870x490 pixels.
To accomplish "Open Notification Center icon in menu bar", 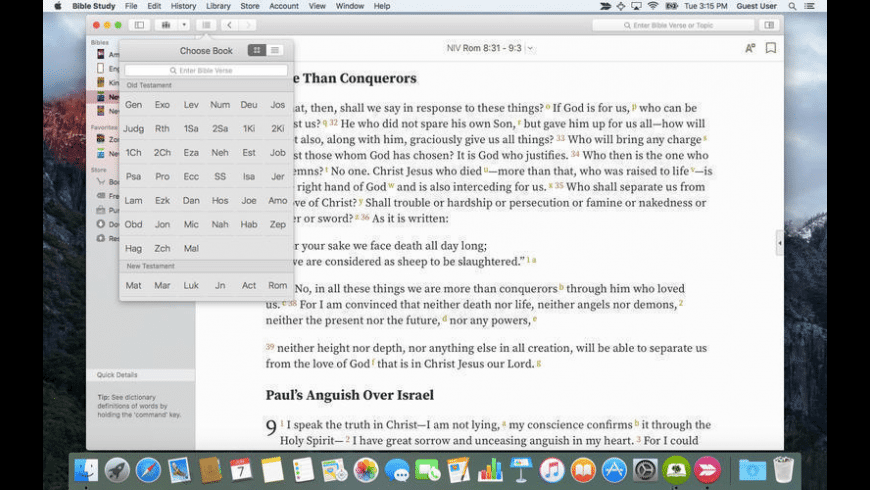I will coord(810,6).
